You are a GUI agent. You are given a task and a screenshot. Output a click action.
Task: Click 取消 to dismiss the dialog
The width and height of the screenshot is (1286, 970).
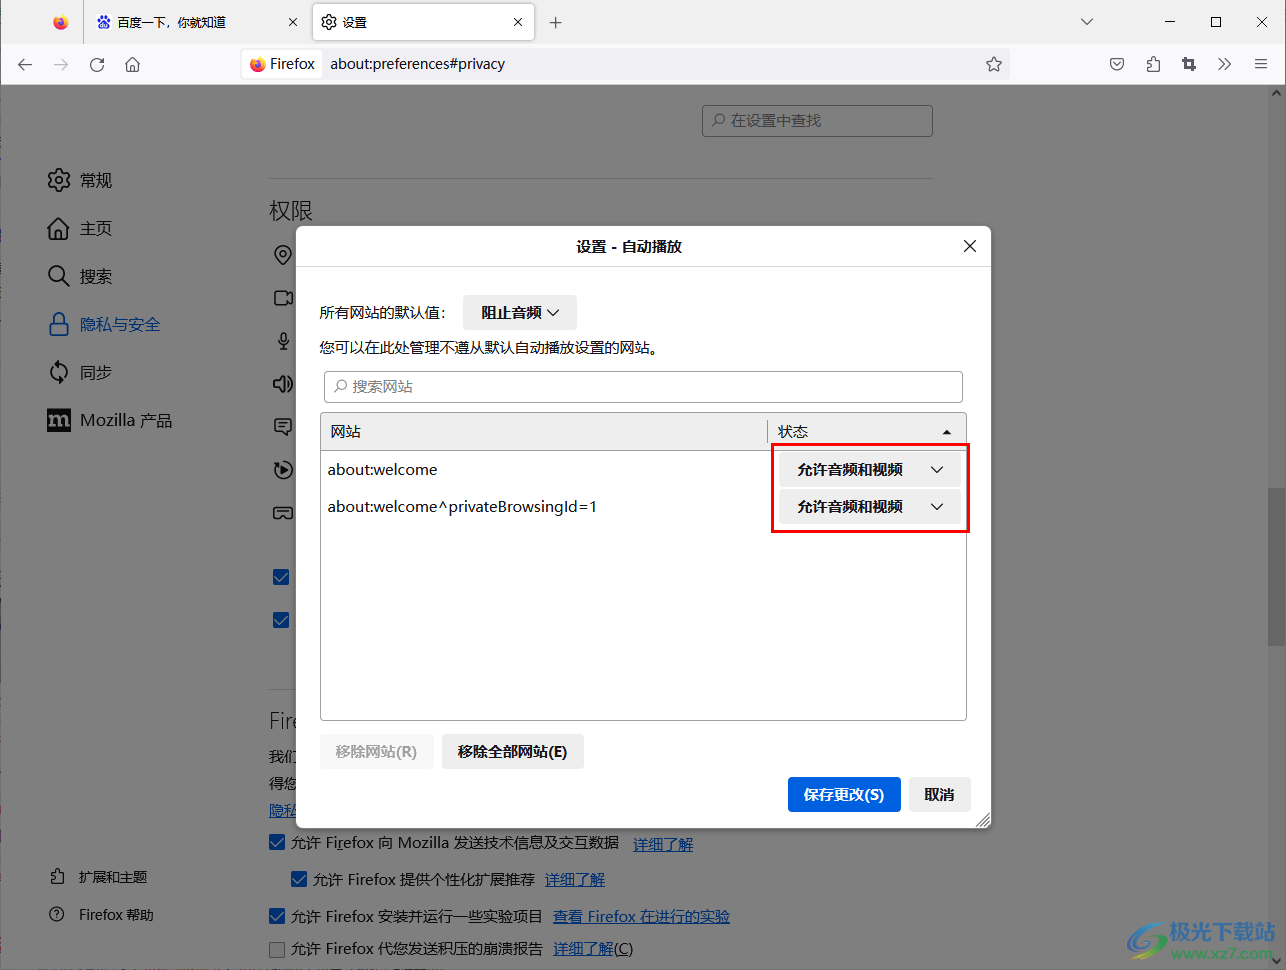pos(939,794)
